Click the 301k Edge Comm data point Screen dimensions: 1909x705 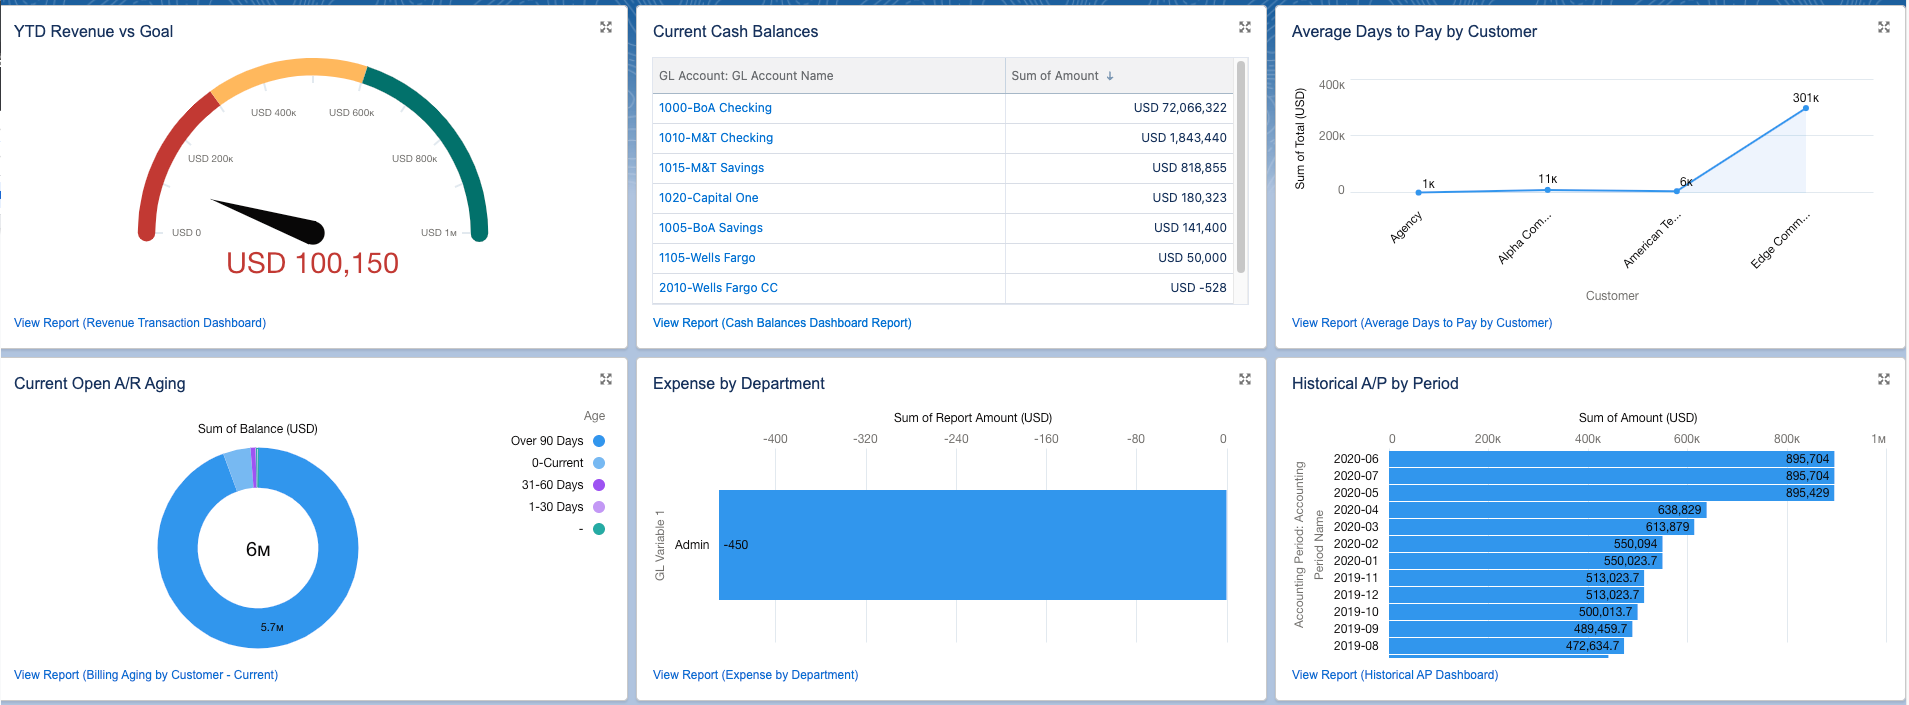click(1805, 108)
